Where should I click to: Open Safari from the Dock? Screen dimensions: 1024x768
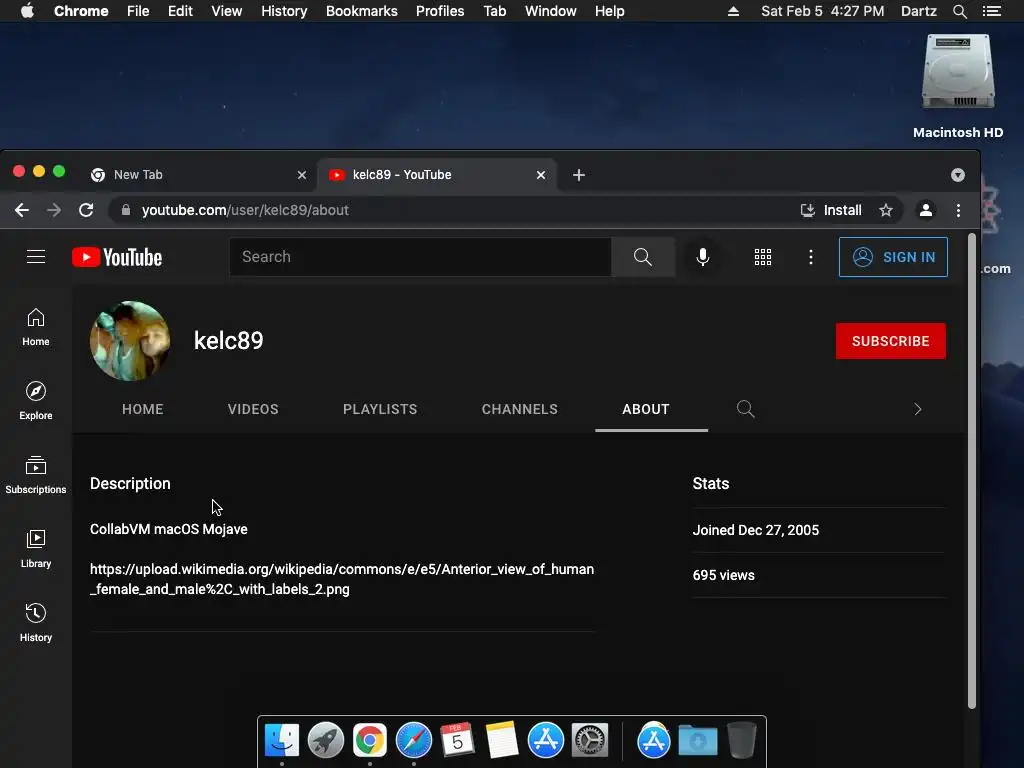tap(413, 740)
